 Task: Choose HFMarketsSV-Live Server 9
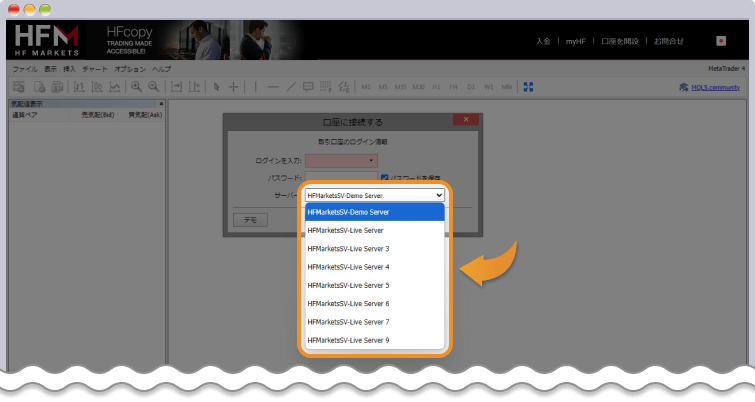coord(375,340)
